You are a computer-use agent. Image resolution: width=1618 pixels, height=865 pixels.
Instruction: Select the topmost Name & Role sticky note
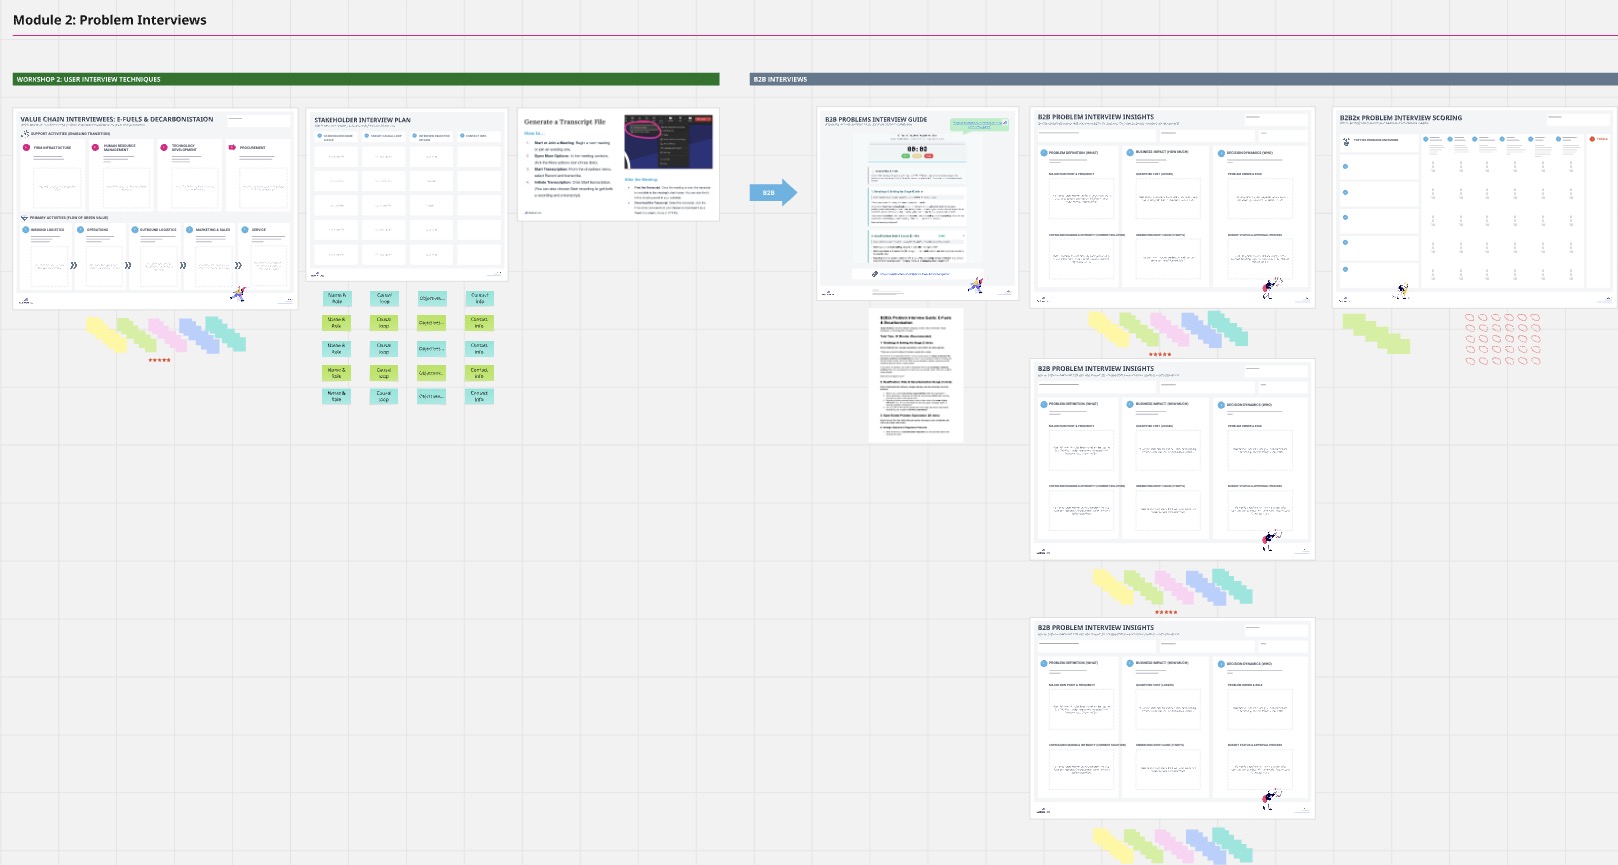337,298
